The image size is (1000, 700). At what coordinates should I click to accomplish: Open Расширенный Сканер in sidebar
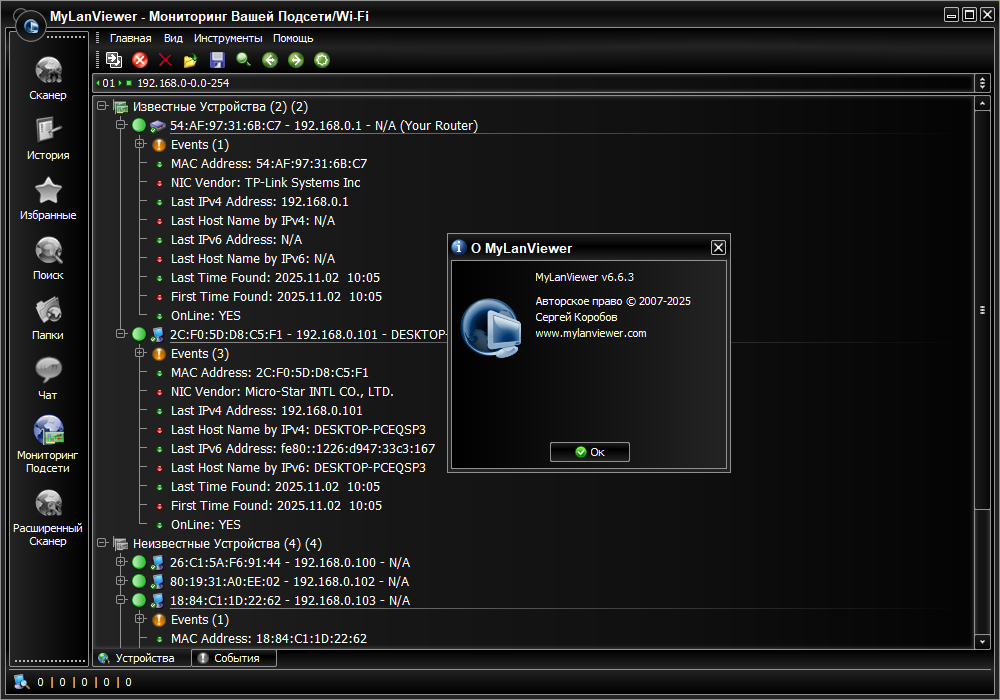point(48,517)
